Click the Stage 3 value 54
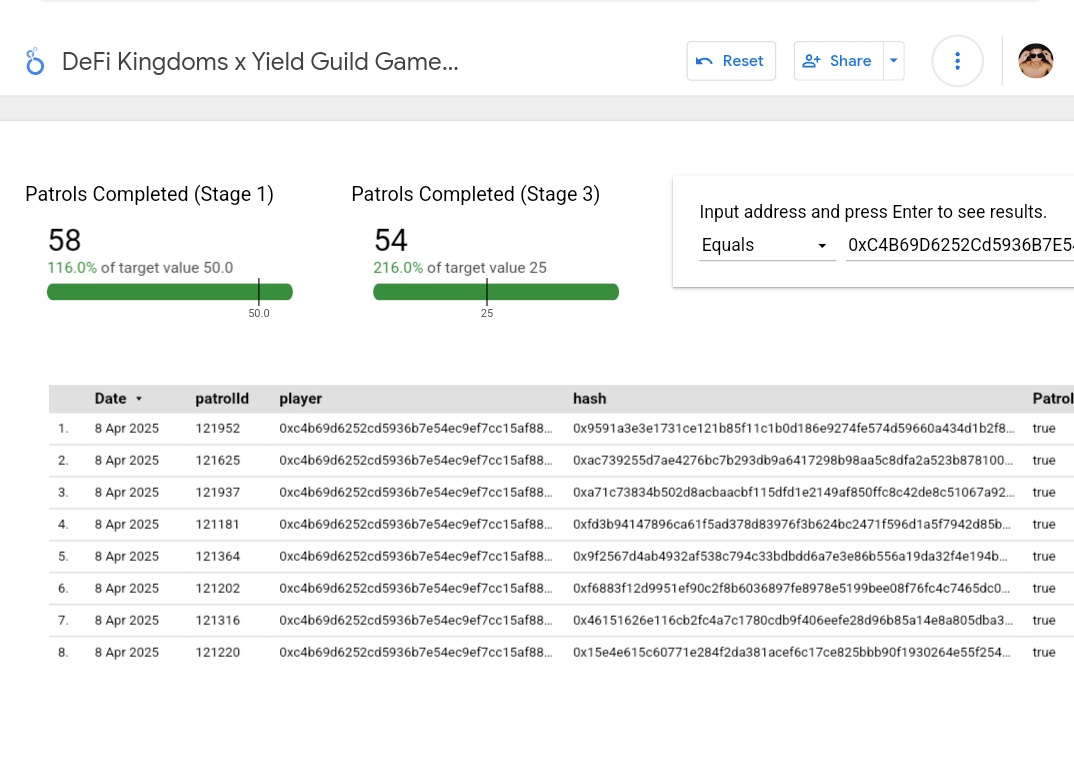This screenshot has width=1074, height=757. [x=390, y=240]
